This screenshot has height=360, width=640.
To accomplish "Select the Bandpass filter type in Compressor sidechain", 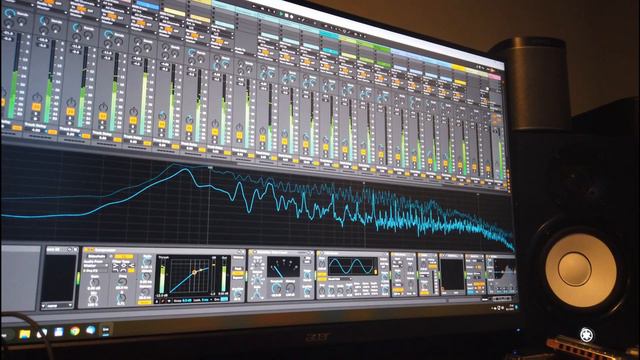I will (x=124, y=270).
